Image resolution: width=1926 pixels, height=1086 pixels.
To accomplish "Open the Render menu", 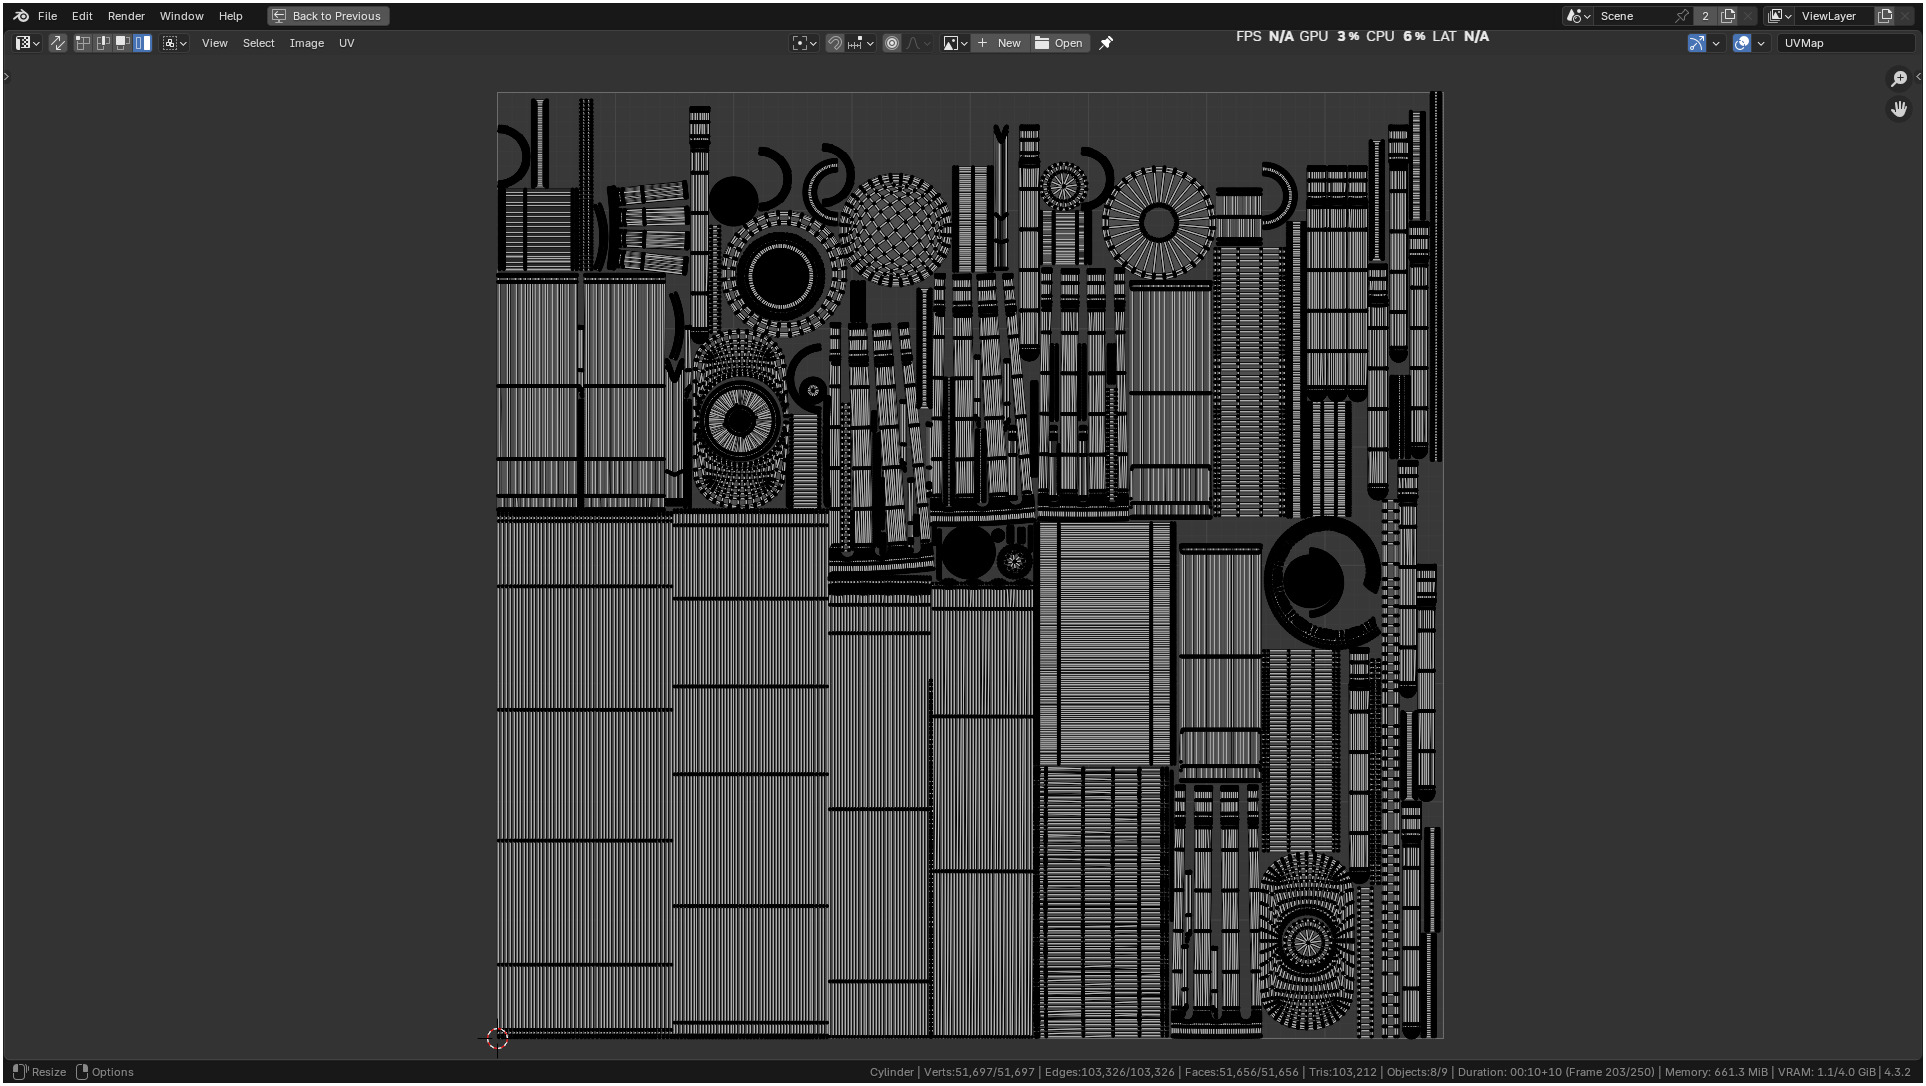I will pos(126,16).
